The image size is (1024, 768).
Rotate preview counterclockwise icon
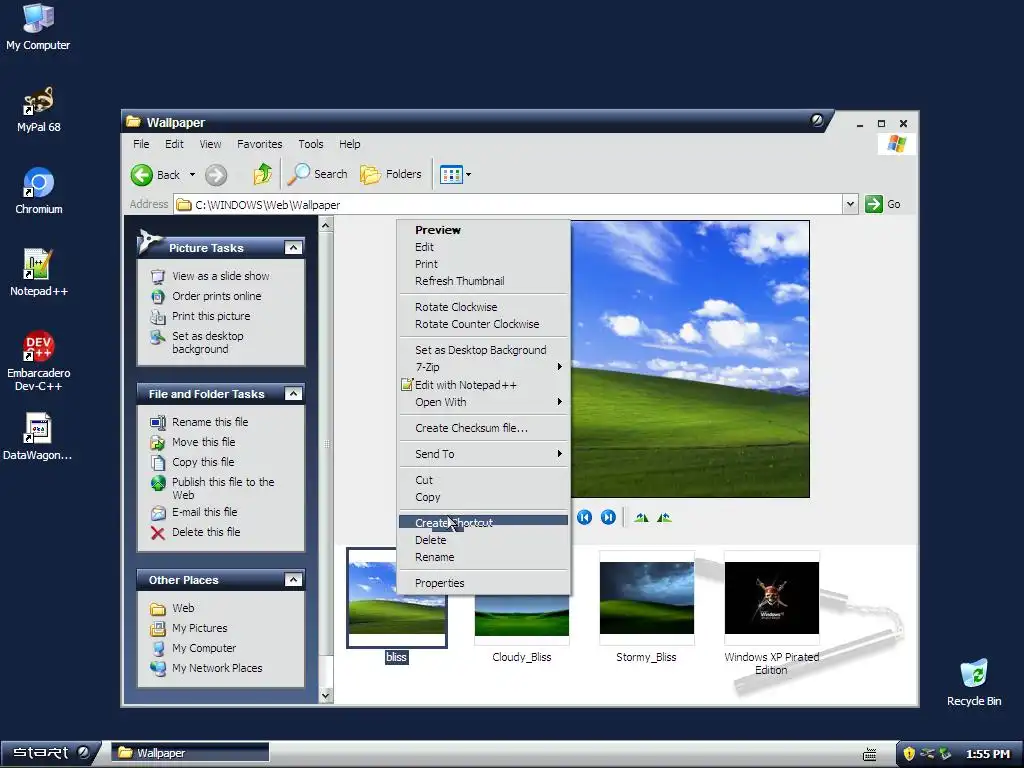(664, 517)
